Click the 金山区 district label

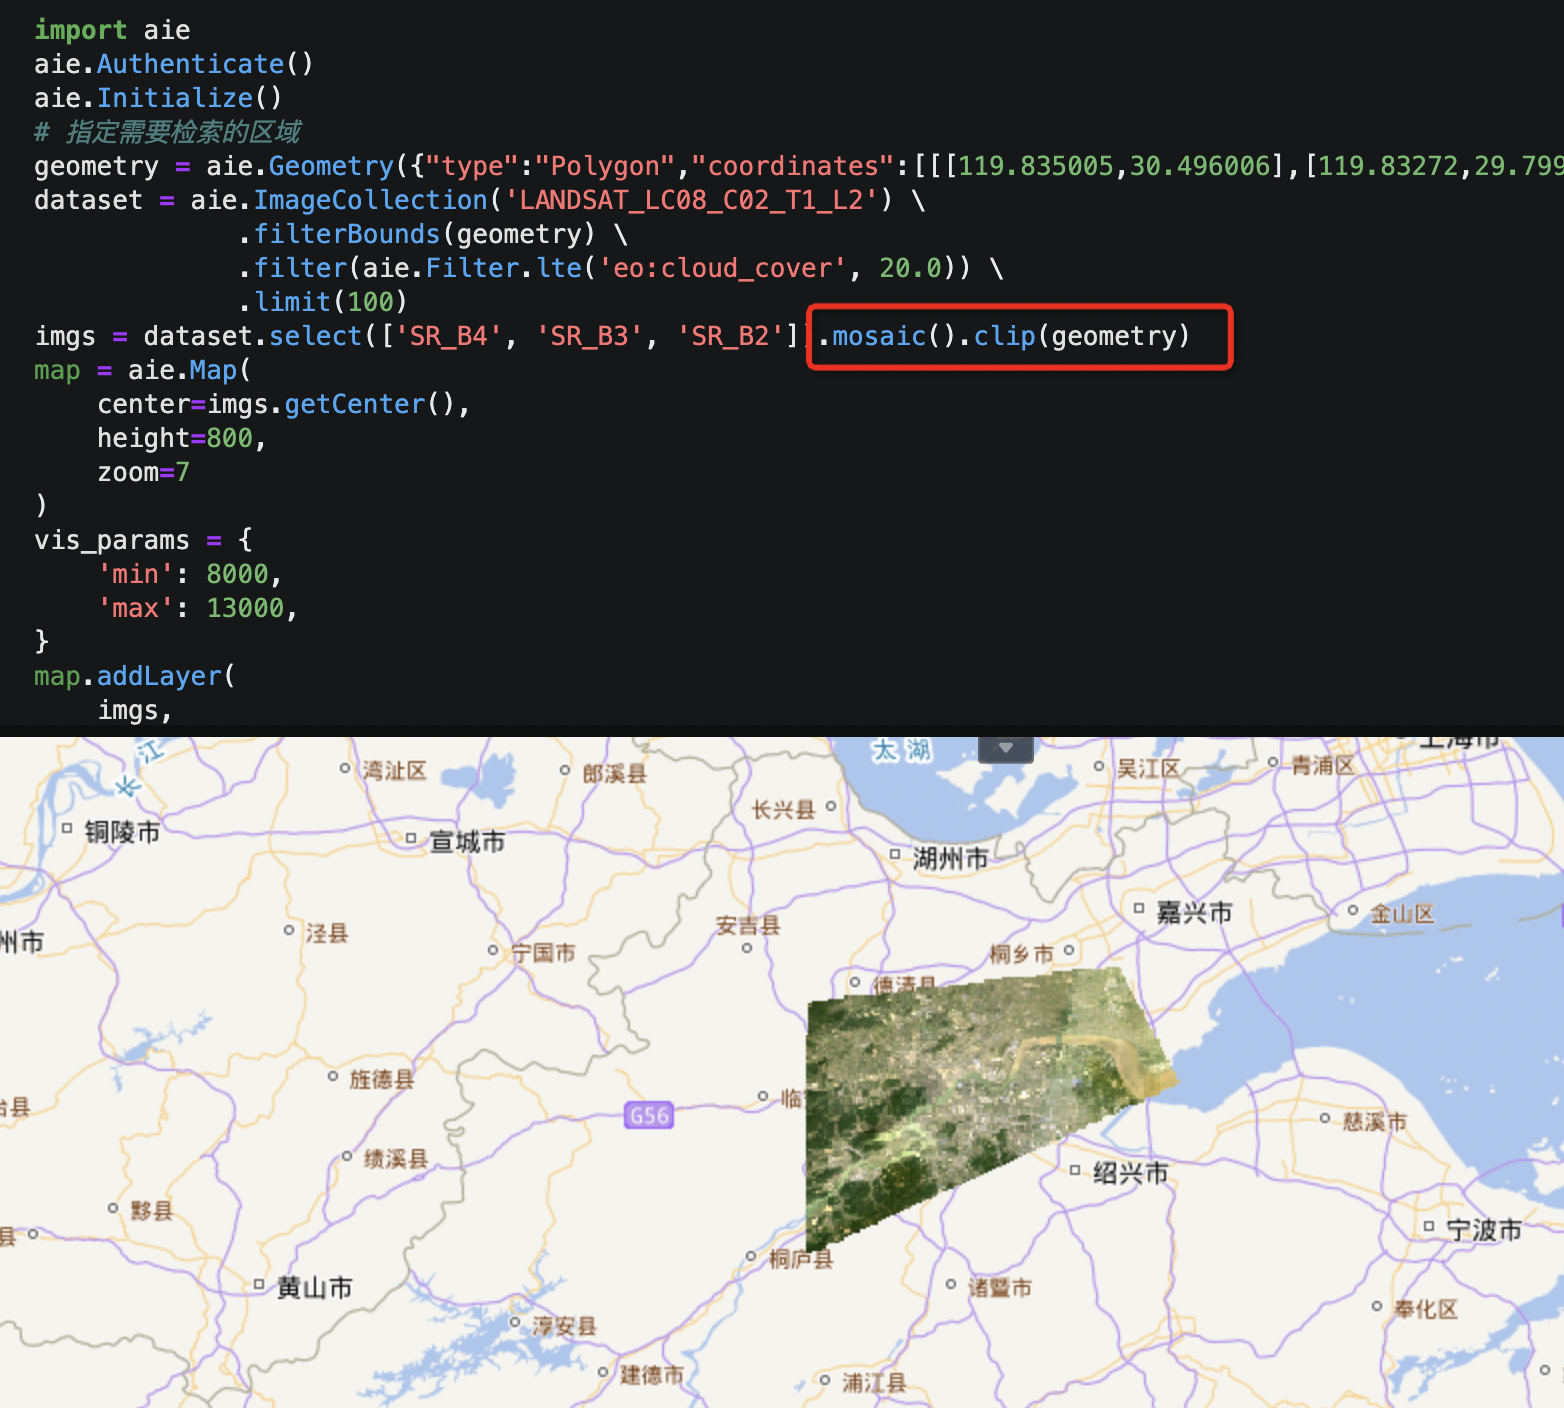click(x=1402, y=913)
